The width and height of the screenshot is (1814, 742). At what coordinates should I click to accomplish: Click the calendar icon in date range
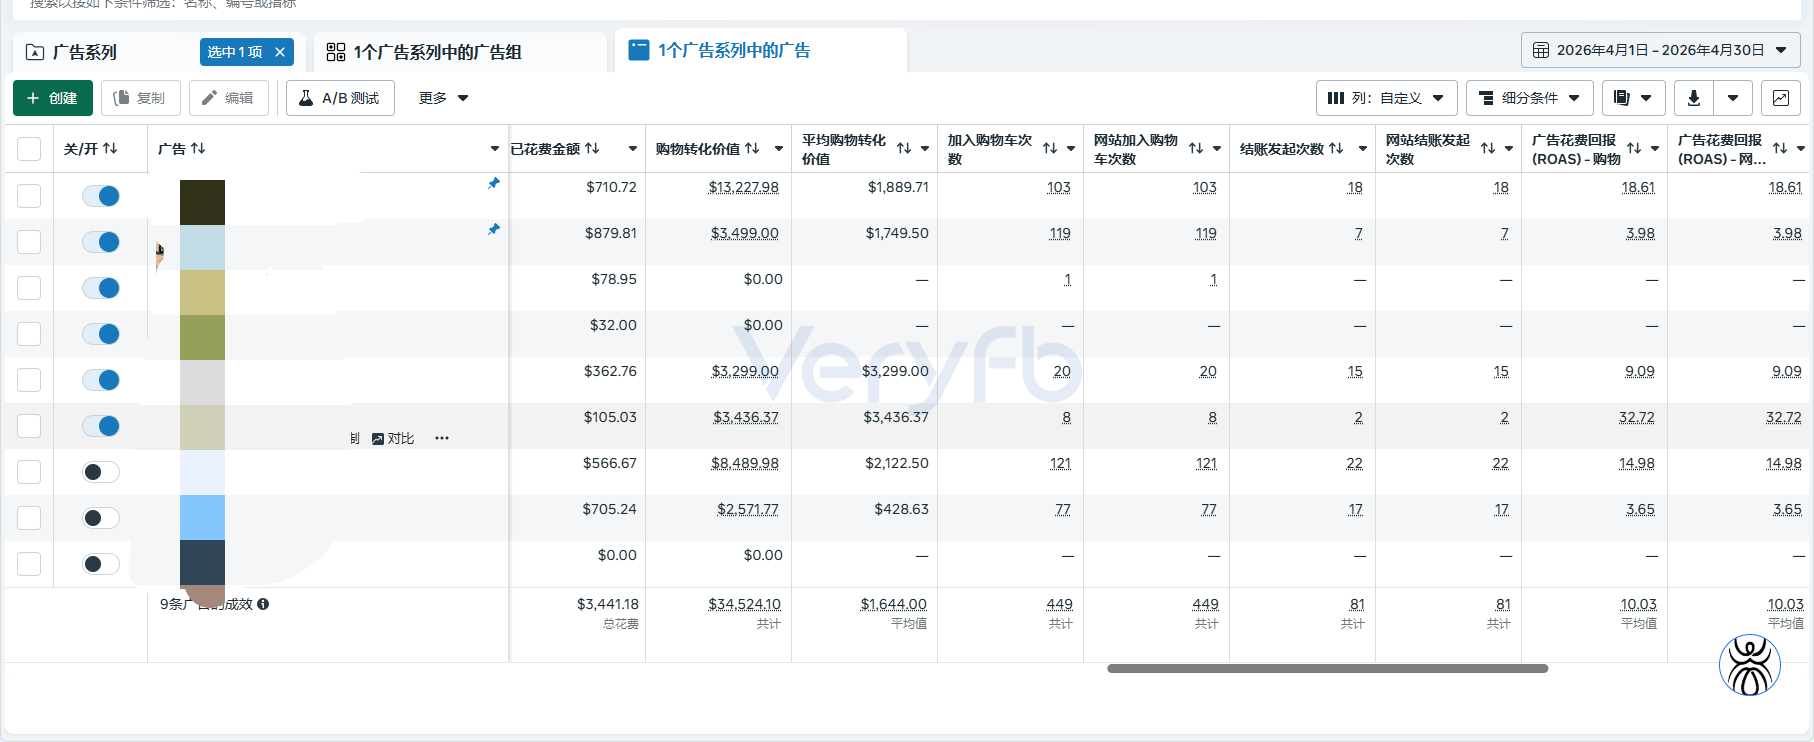point(1541,50)
